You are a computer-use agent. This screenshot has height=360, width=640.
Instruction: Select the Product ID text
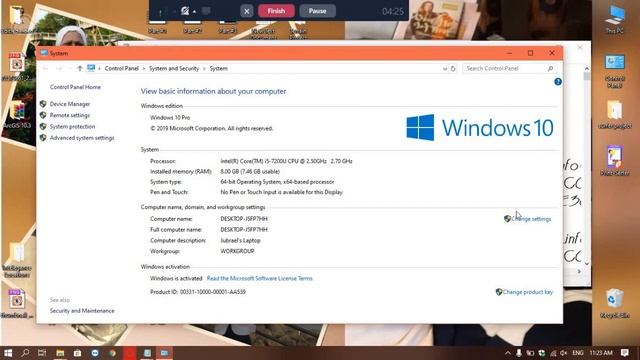point(198,292)
